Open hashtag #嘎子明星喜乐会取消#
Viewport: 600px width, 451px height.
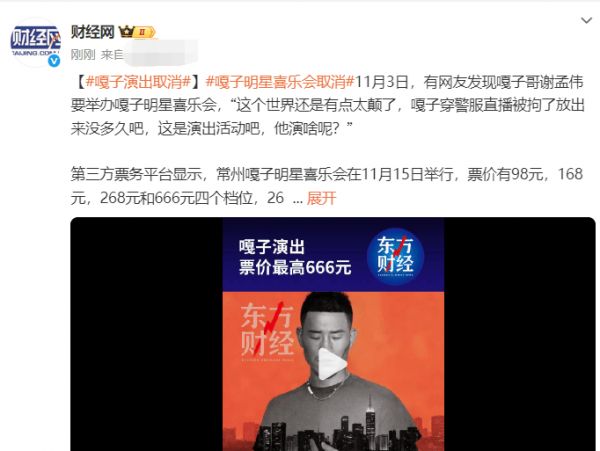pyautogui.click(x=280, y=82)
